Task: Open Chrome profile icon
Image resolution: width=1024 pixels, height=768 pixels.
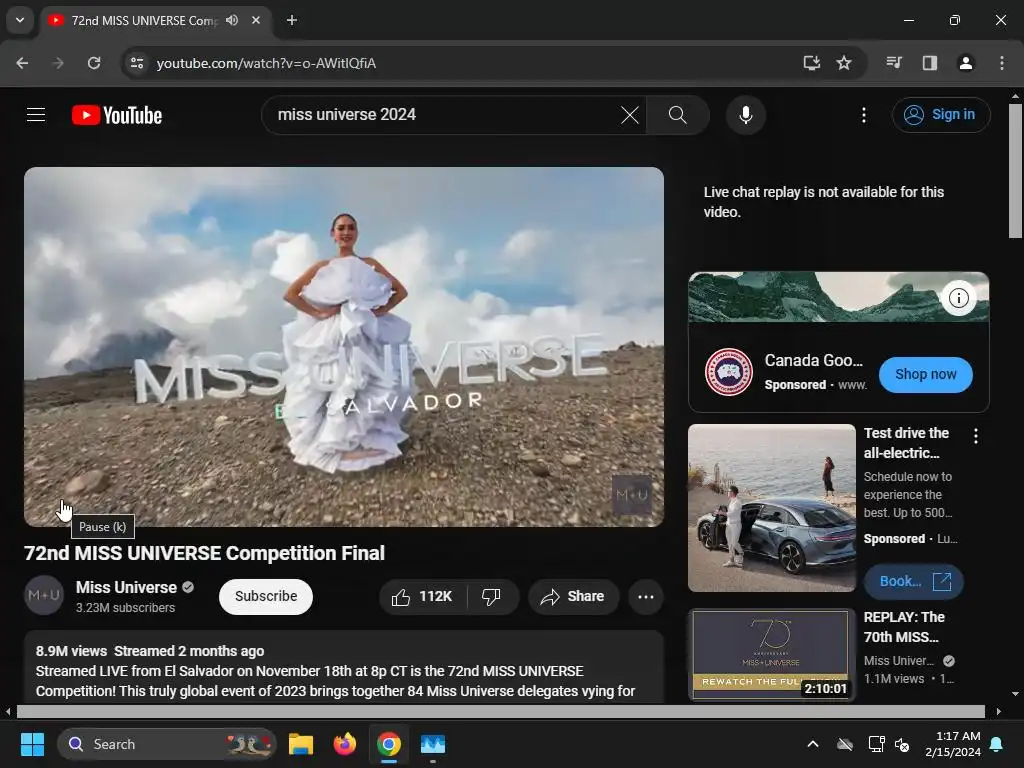Action: coord(965,63)
